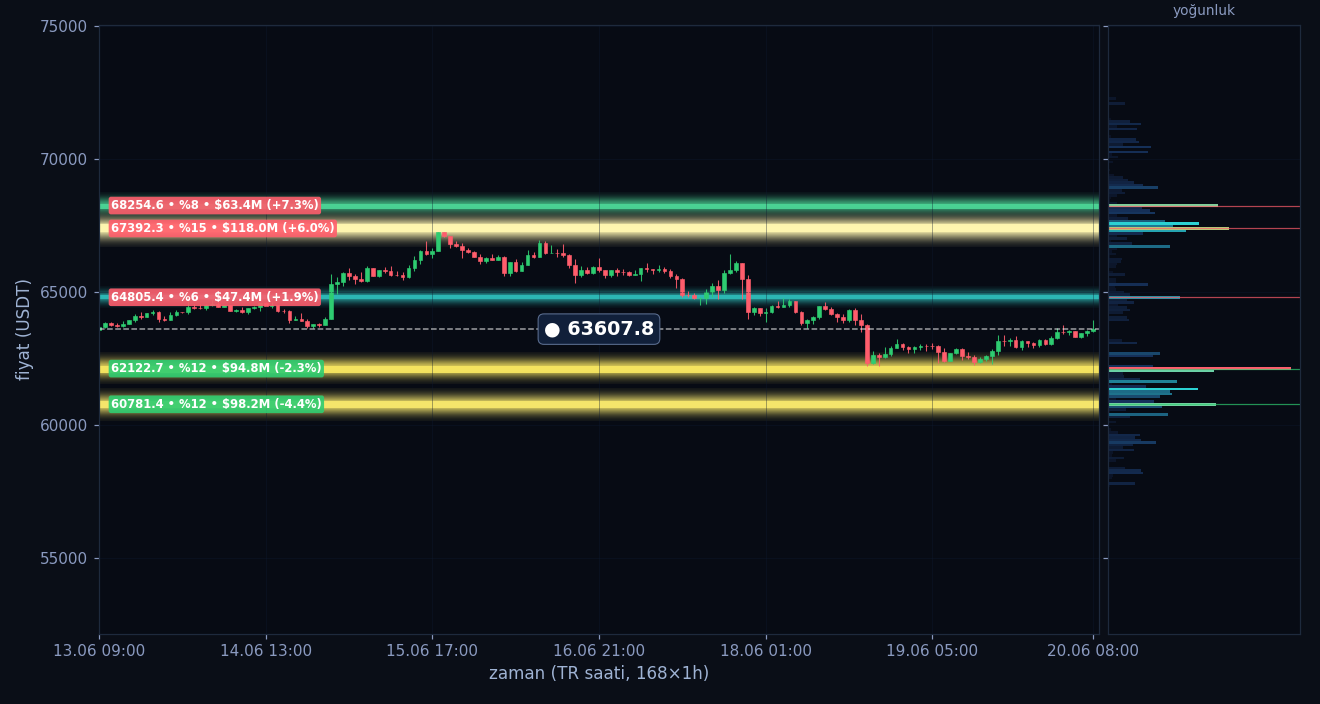This screenshot has height=704, width=1320.
Task: Click the zaman (TR saati, 168×1h) axis title
Action: pos(599,674)
